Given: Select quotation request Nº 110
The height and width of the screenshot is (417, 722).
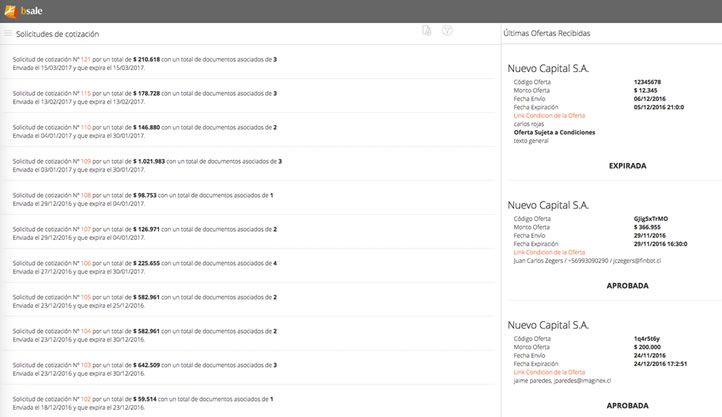Looking at the screenshot, I should pyautogui.click(x=86, y=127).
